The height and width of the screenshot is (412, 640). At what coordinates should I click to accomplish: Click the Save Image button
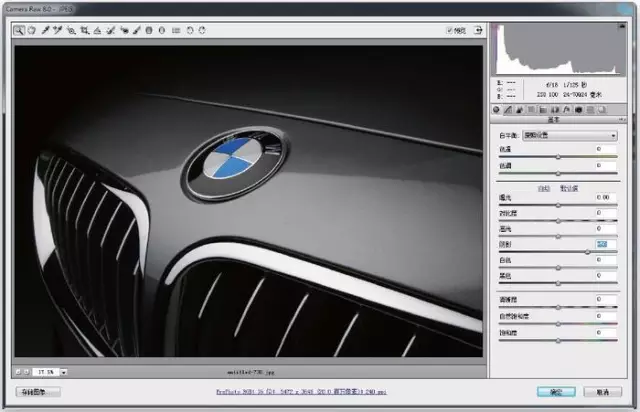[x=40, y=392]
